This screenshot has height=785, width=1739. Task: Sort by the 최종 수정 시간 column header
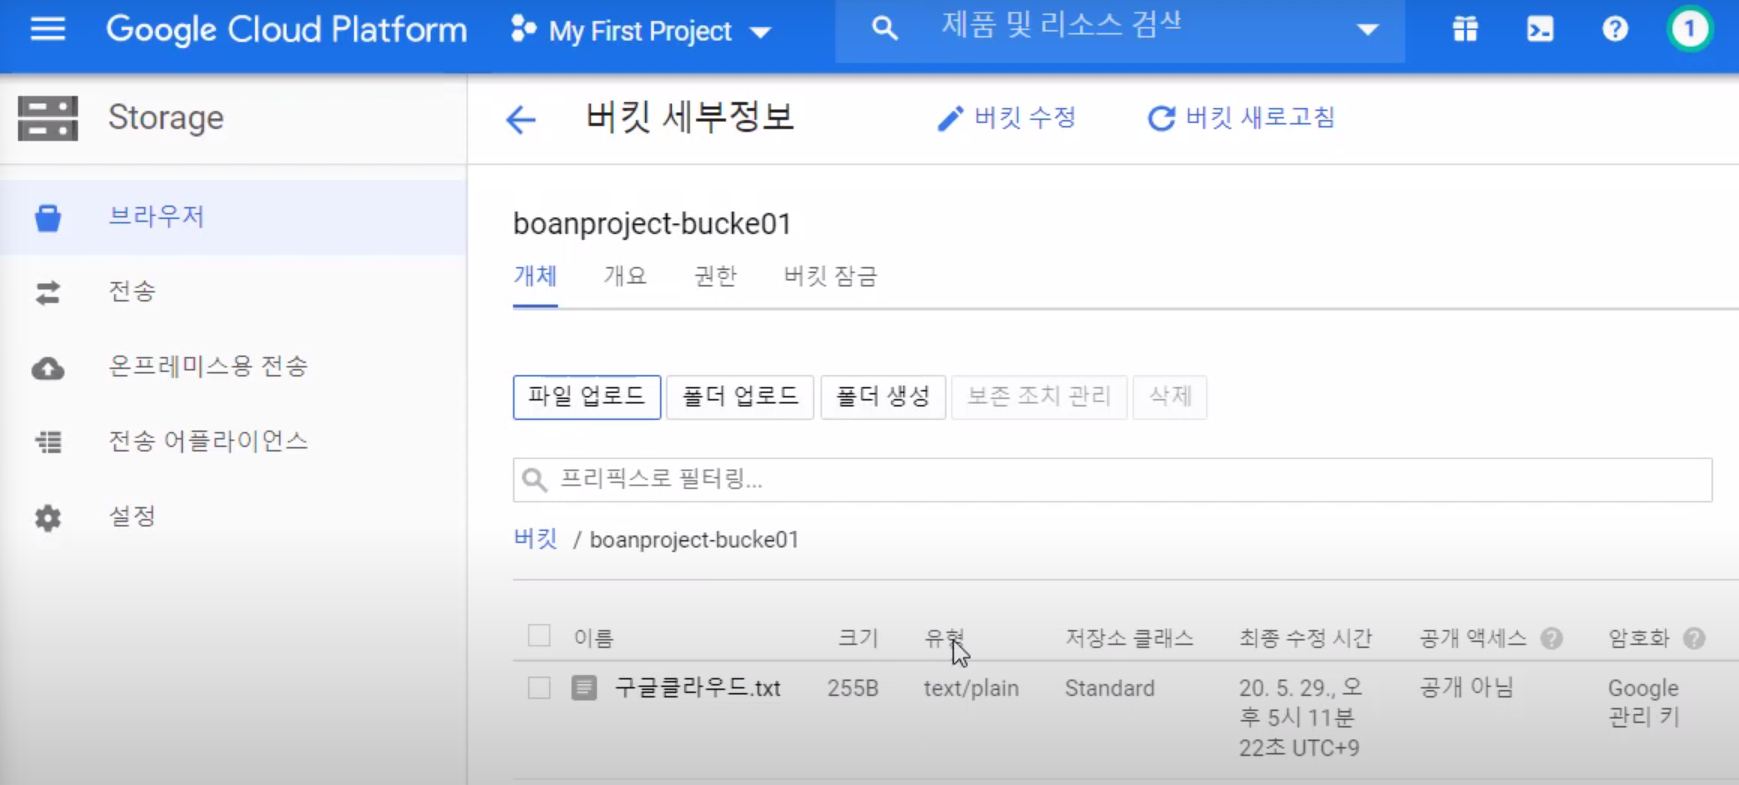coord(1305,638)
